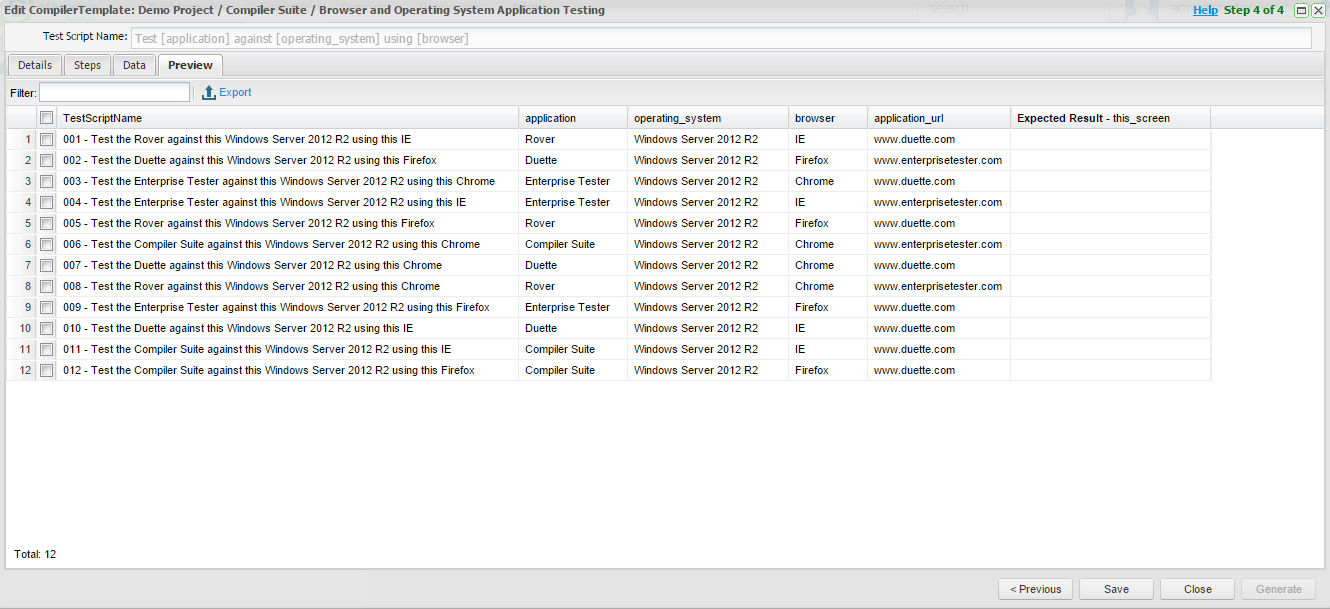Open the Data tab
The image size is (1330, 609).
click(x=134, y=65)
